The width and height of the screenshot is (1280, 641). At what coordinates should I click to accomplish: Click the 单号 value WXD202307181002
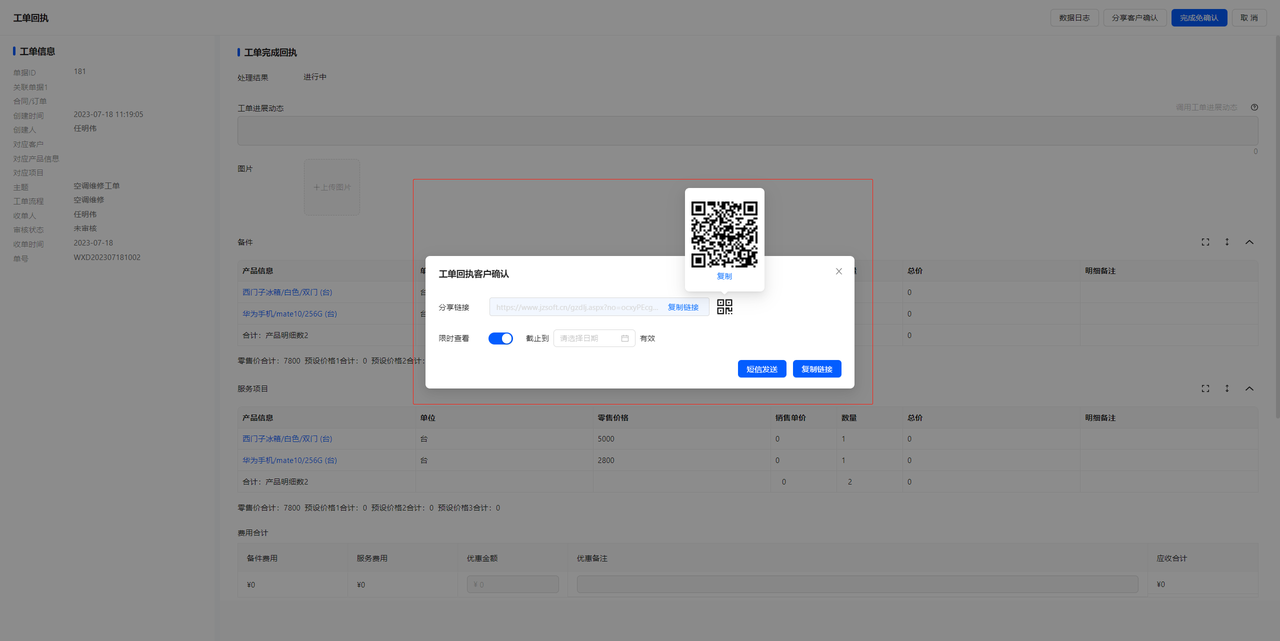107,257
